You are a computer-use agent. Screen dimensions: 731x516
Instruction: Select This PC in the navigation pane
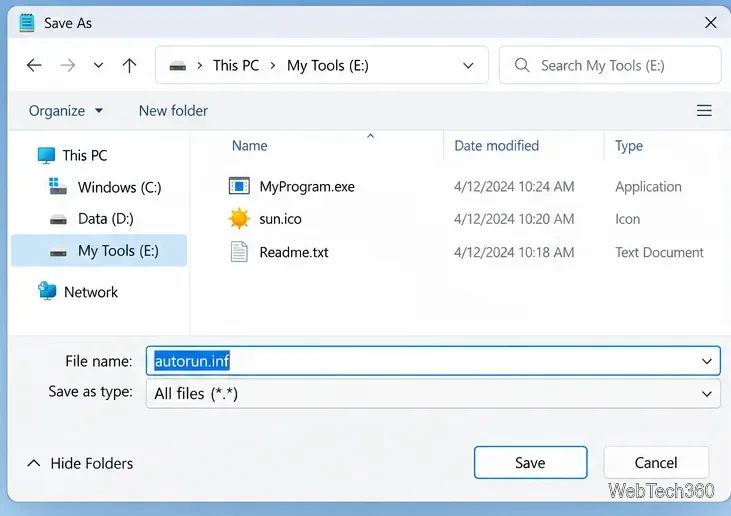click(85, 155)
